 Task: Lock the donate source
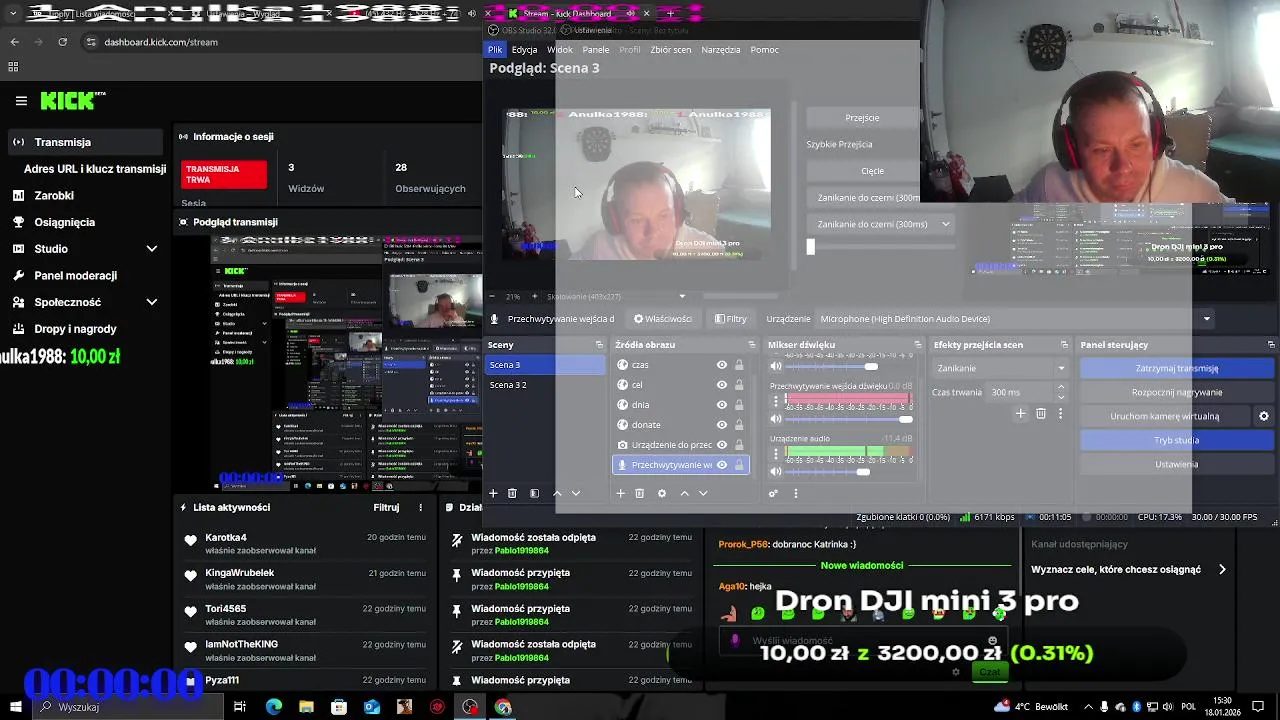point(739,425)
